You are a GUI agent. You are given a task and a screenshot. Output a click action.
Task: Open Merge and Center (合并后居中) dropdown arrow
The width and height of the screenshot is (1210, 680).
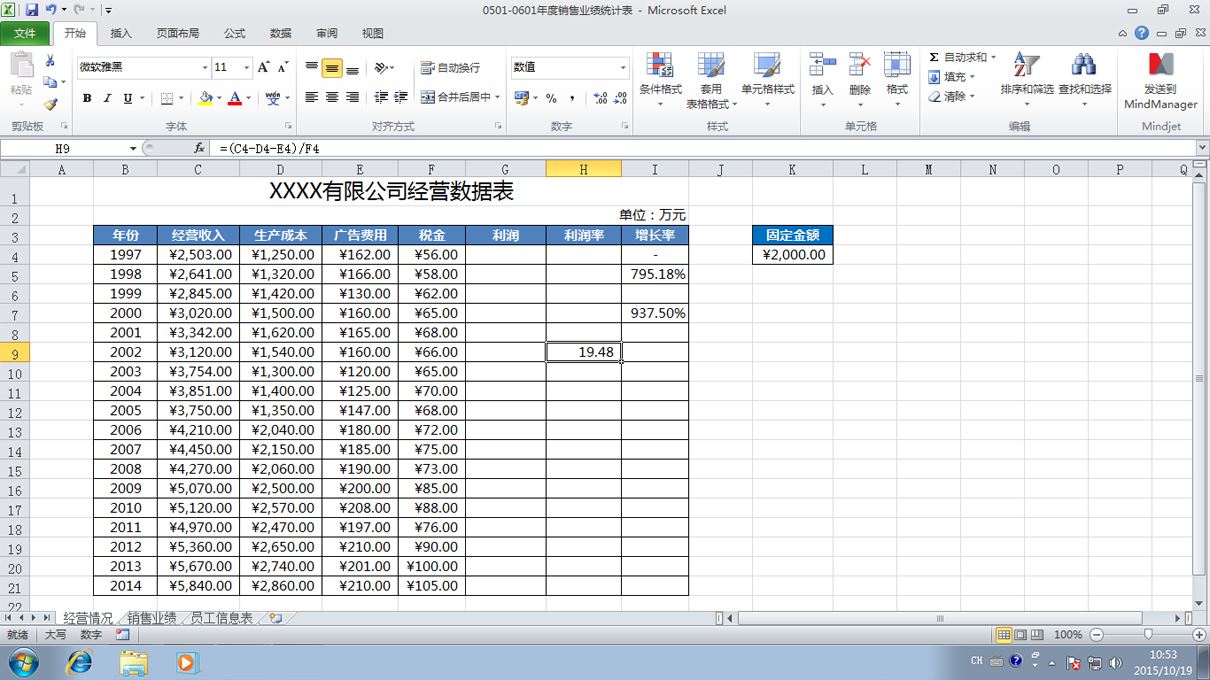click(x=498, y=97)
